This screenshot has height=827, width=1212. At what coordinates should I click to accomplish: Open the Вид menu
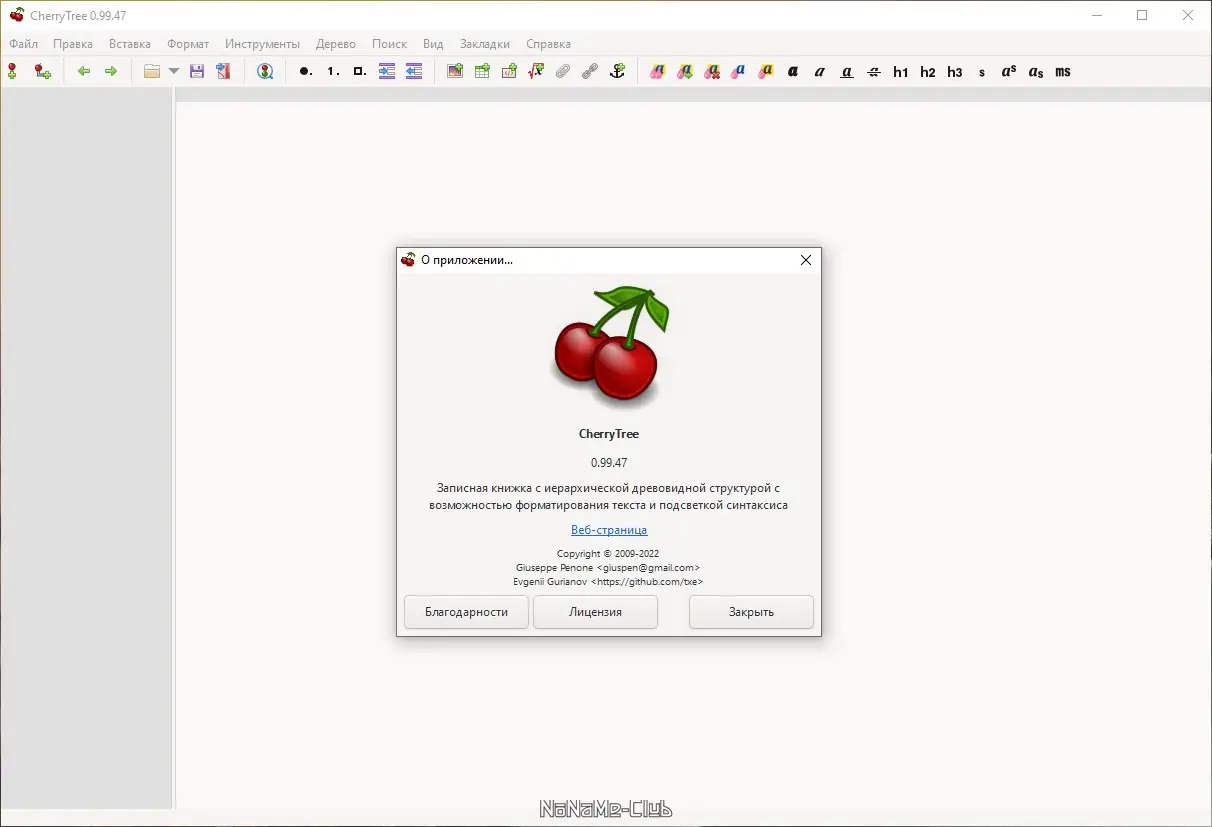tap(433, 44)
